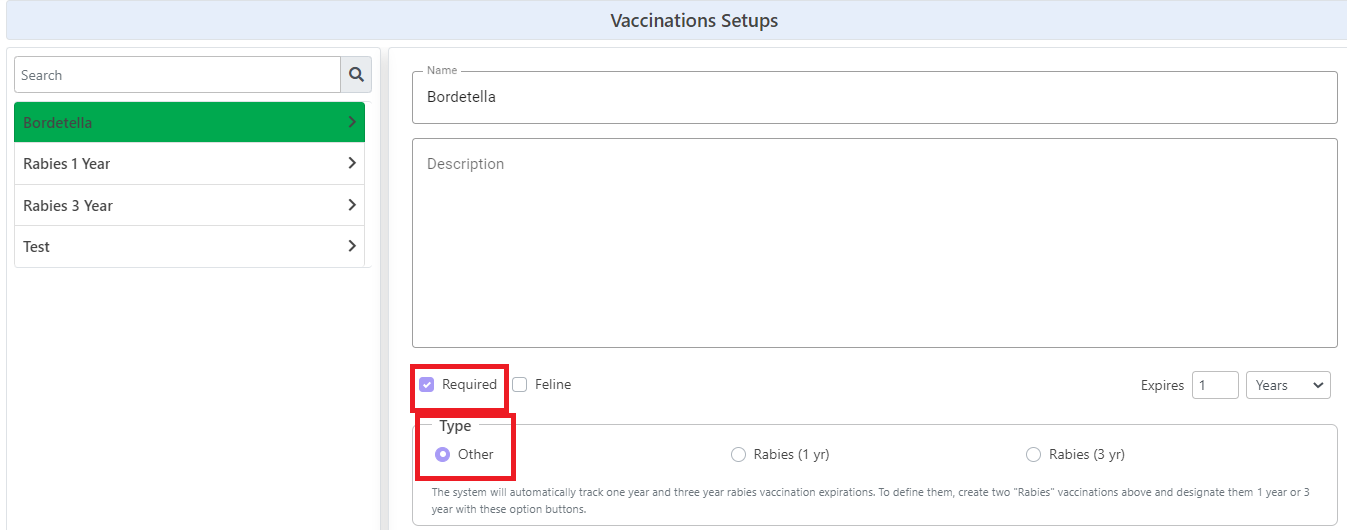1347x530 pixels.
Task: Click the magnifying glass search icon
Action: 356,75
